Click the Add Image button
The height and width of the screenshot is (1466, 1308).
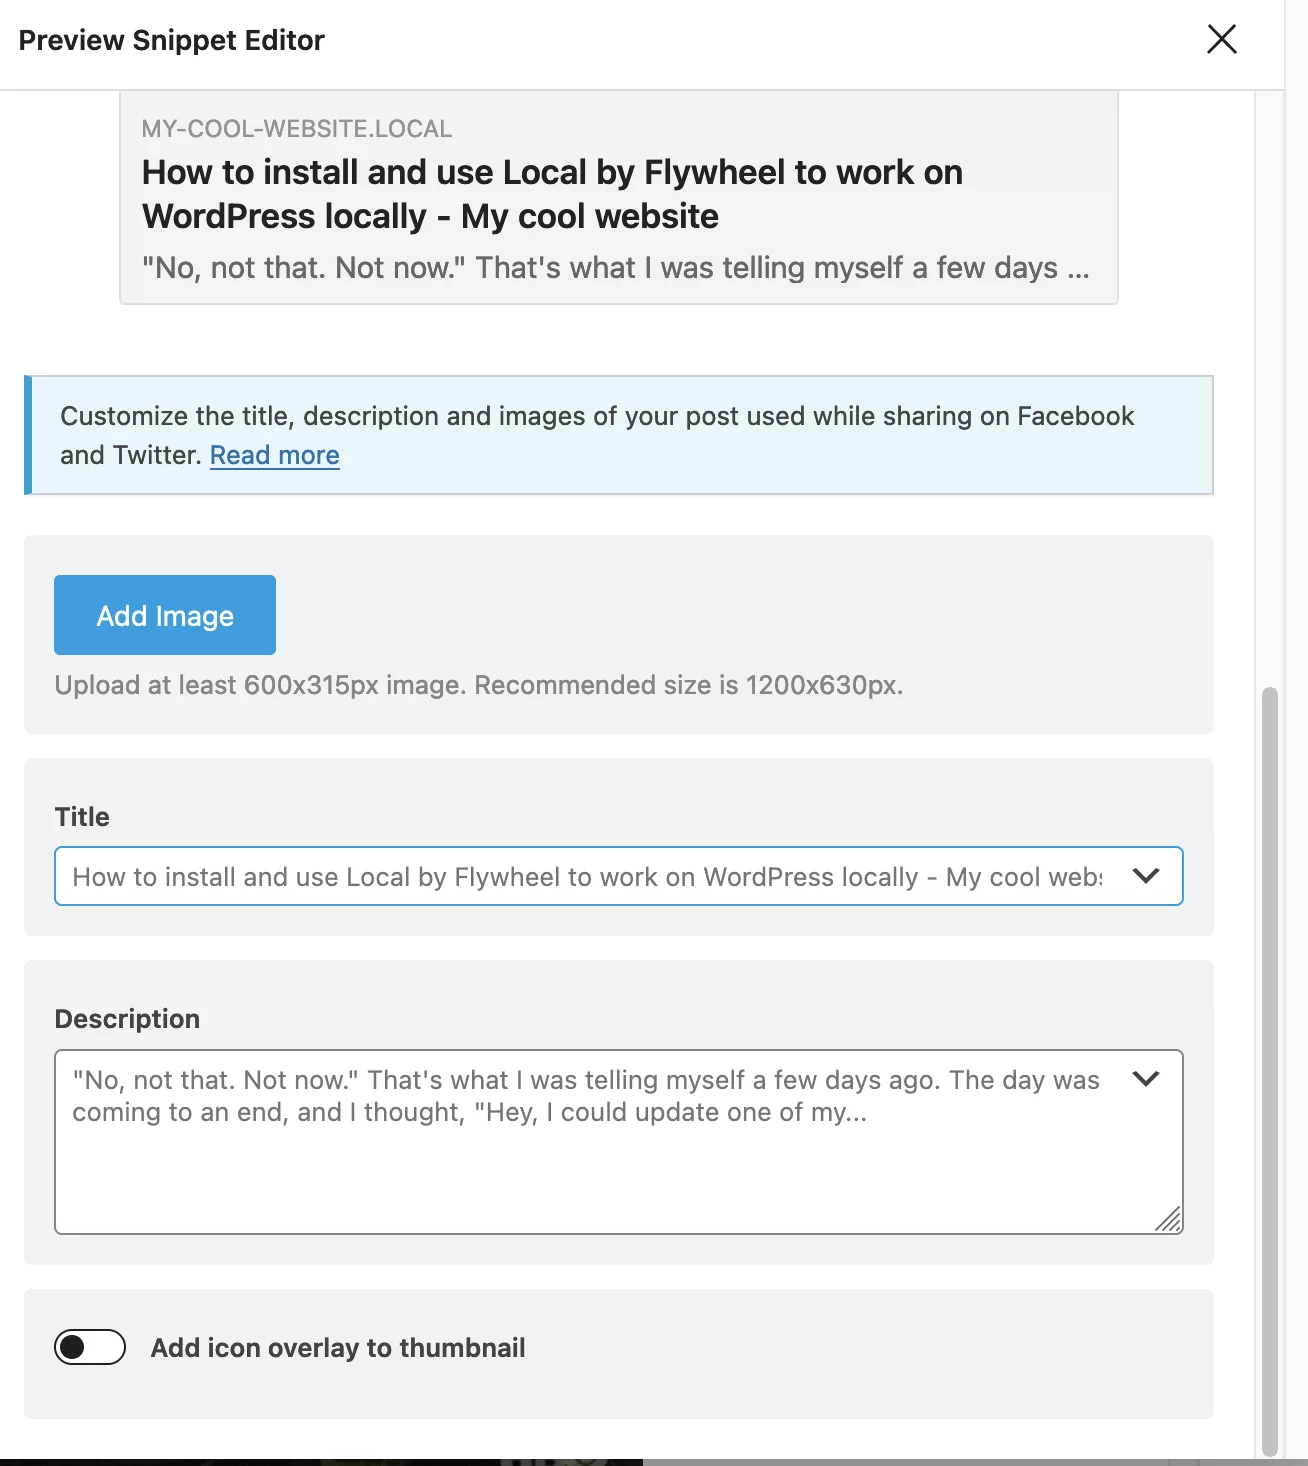(165, 615)
